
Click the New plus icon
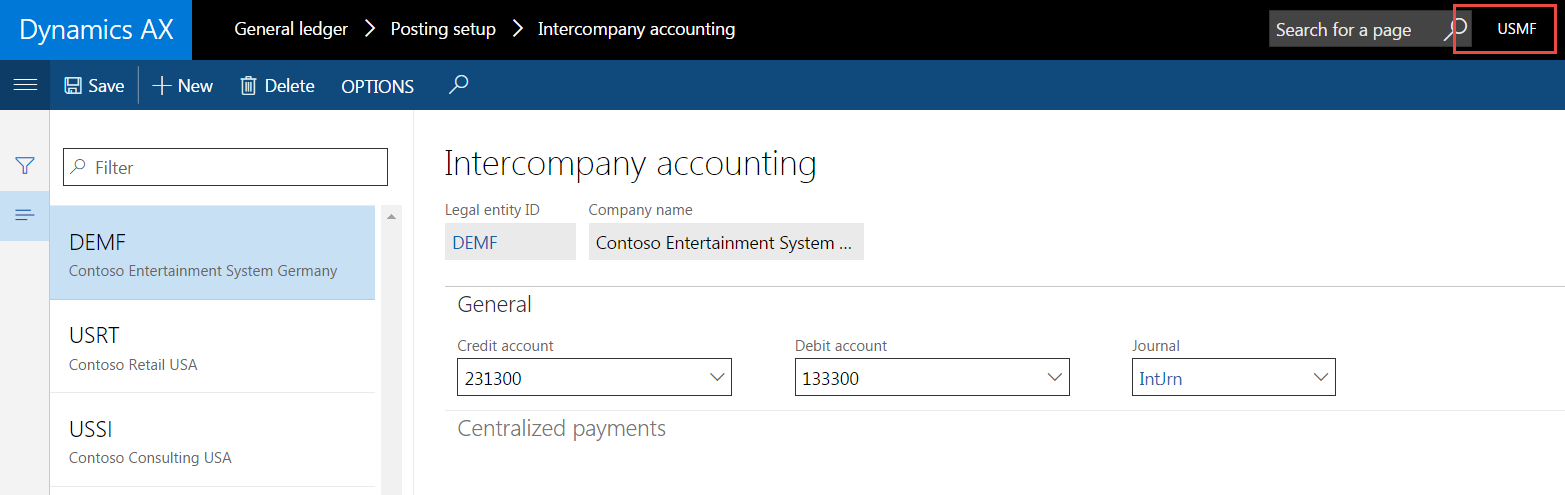click(162, 86)
